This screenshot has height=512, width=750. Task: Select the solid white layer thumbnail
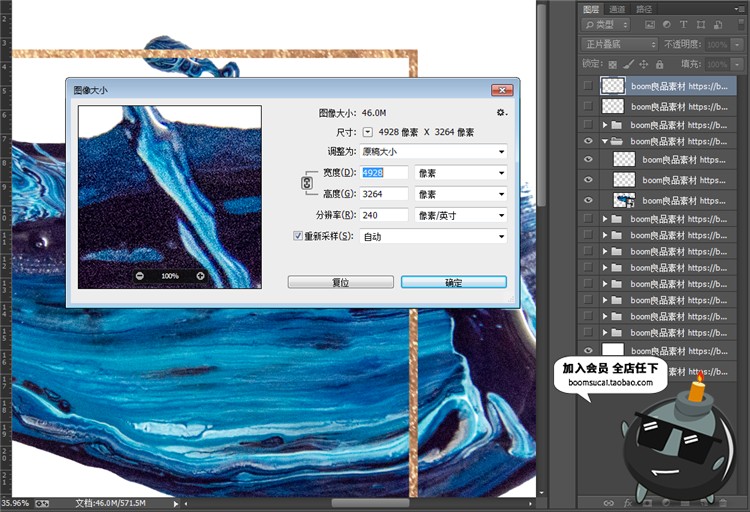[613, 350]
